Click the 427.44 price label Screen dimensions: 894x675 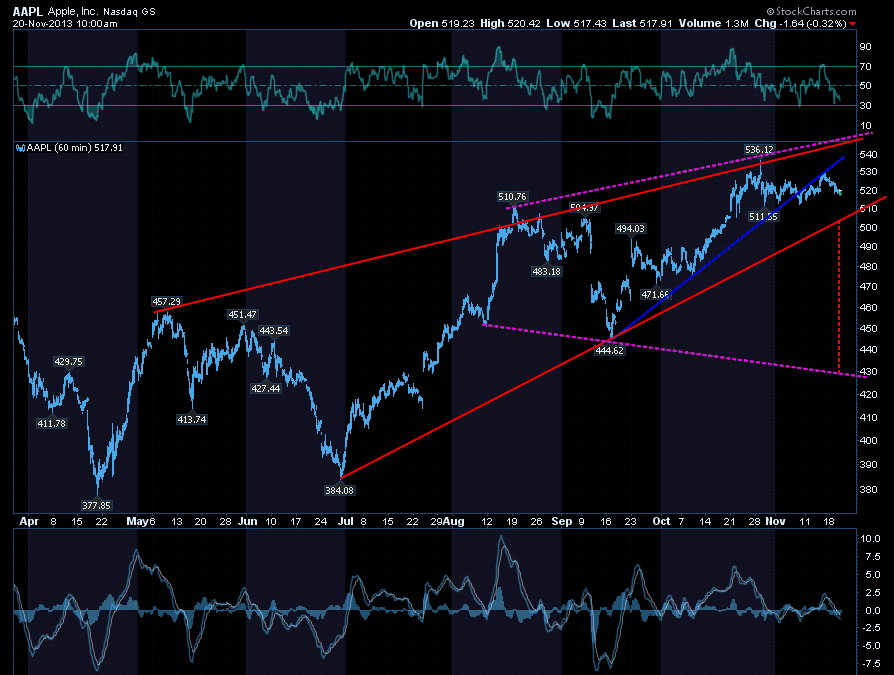click(x=266, y=389)
